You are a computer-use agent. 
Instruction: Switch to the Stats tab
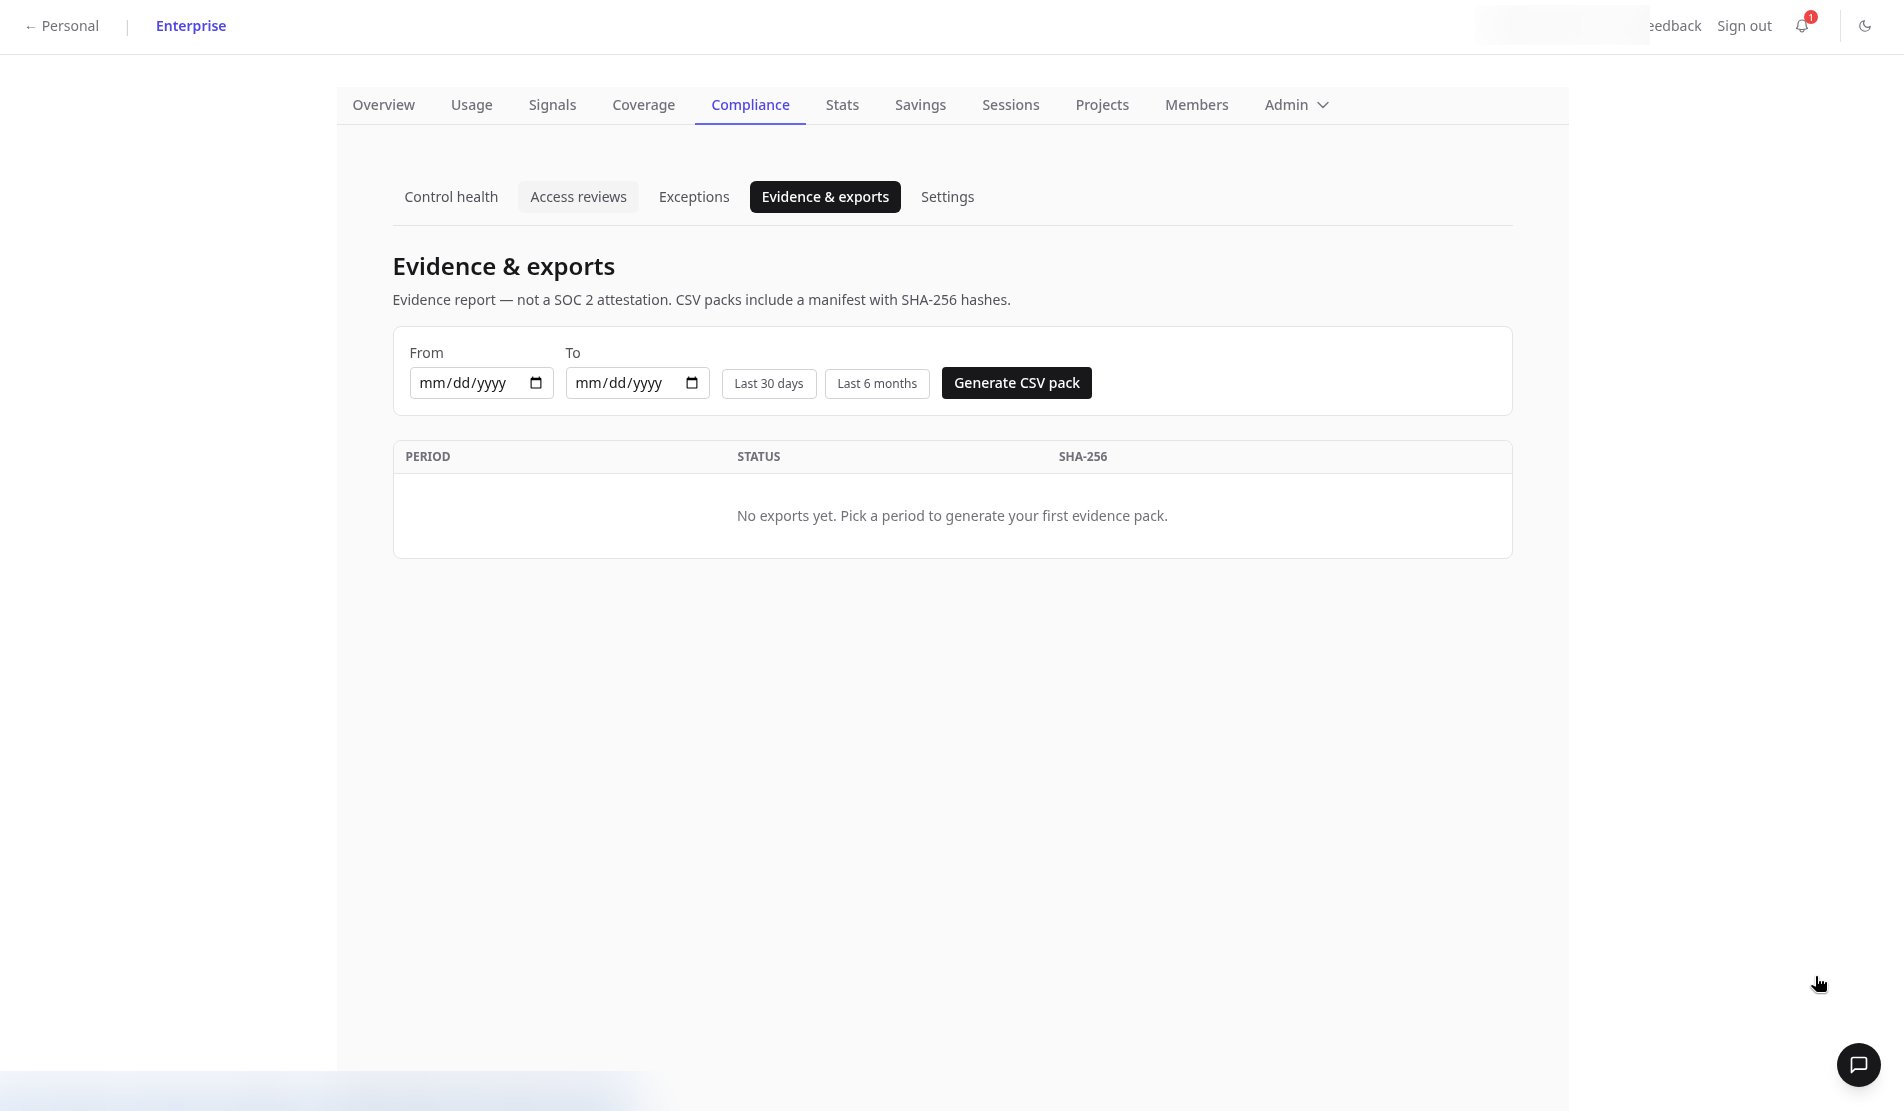coord(842,105)
